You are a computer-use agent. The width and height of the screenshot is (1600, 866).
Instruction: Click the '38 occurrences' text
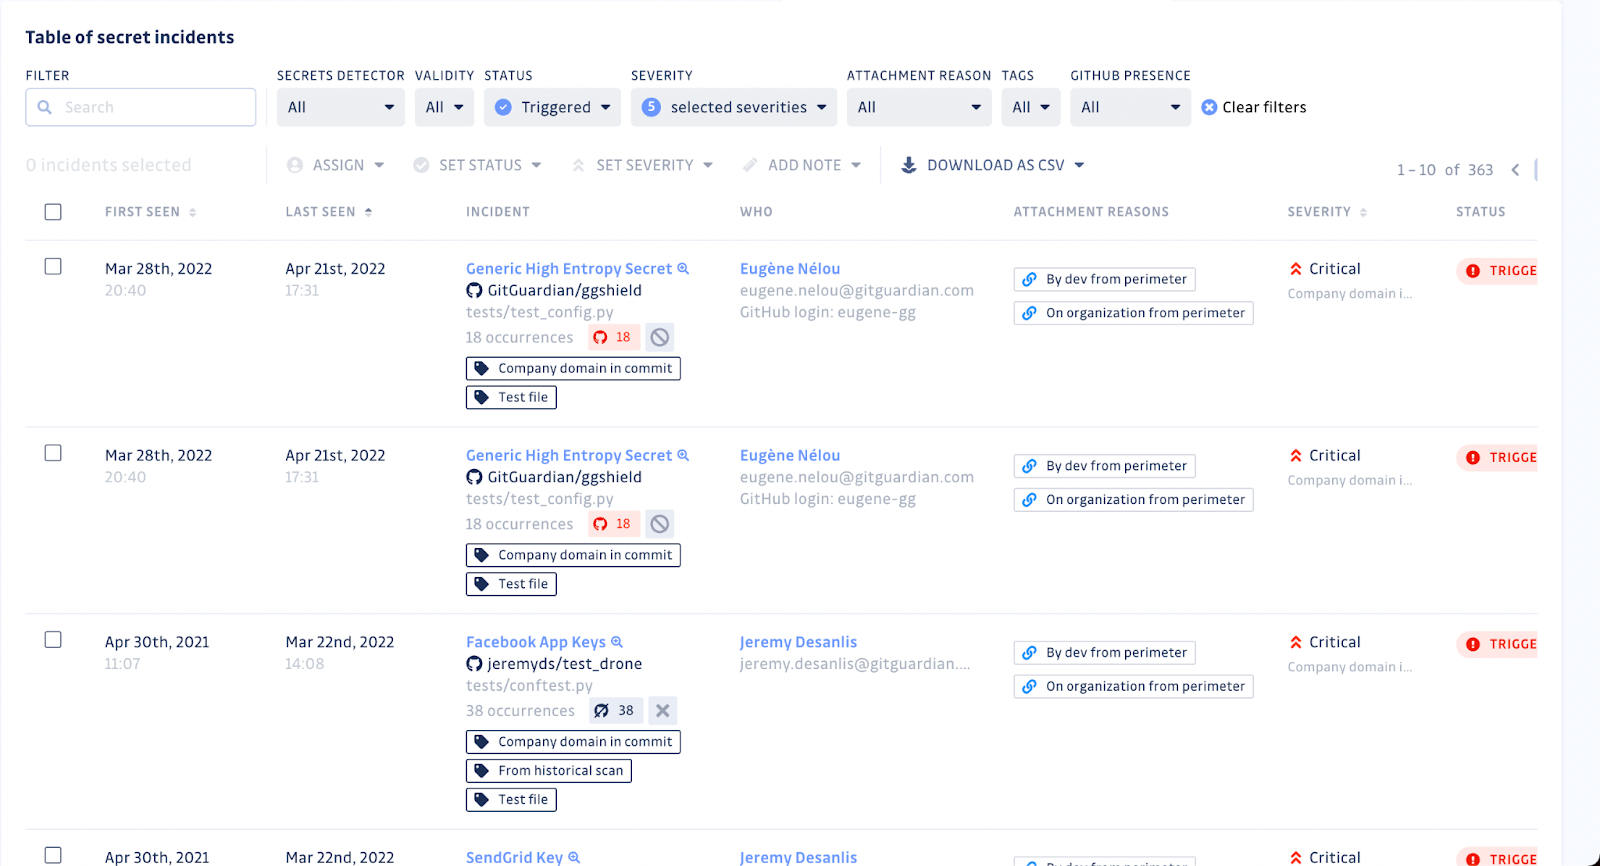pyautogui.click(x=520, y=711)
